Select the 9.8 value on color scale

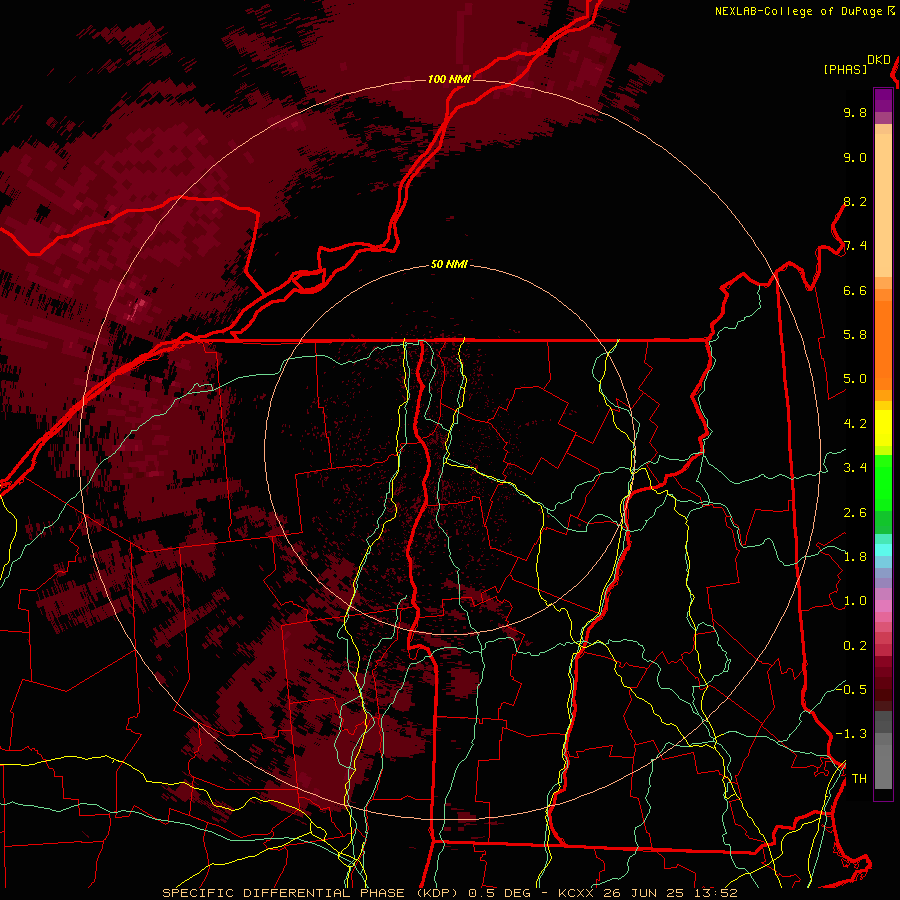tap(855, 112)
